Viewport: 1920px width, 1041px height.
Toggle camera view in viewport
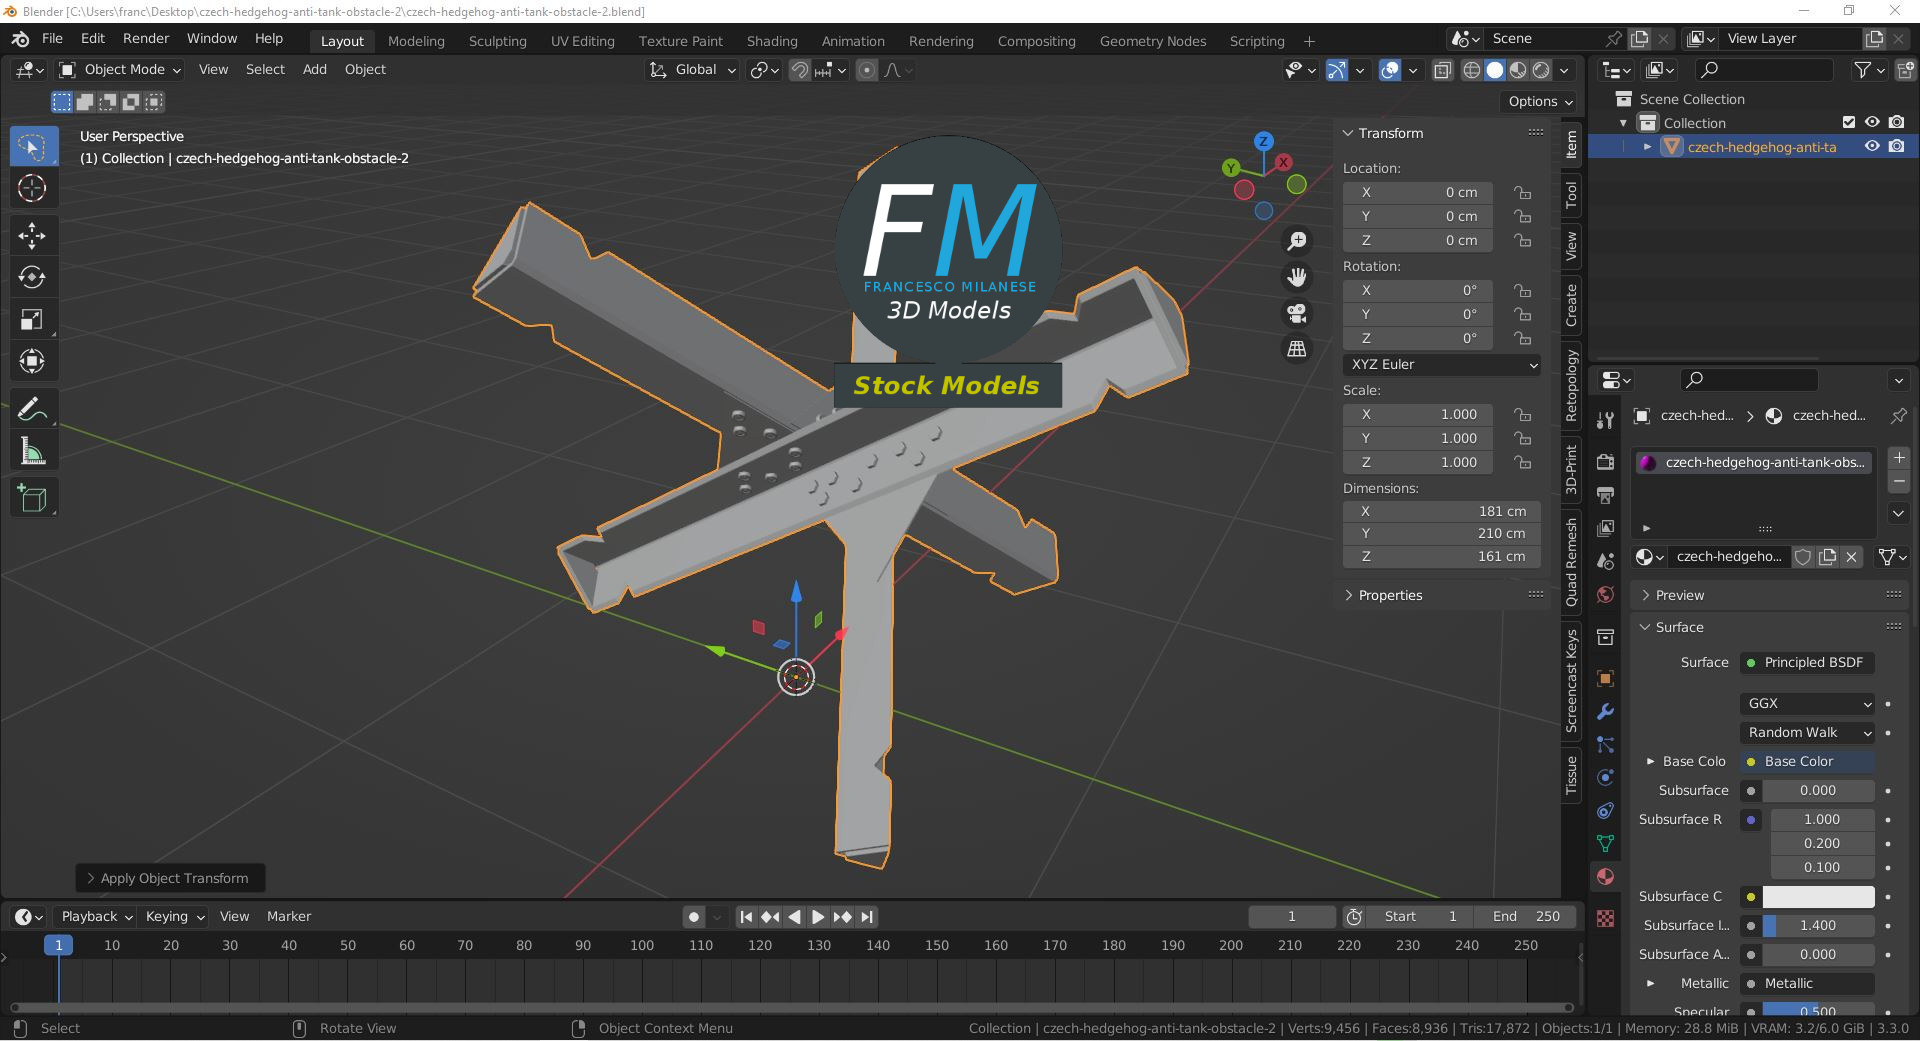point(1297,313)
